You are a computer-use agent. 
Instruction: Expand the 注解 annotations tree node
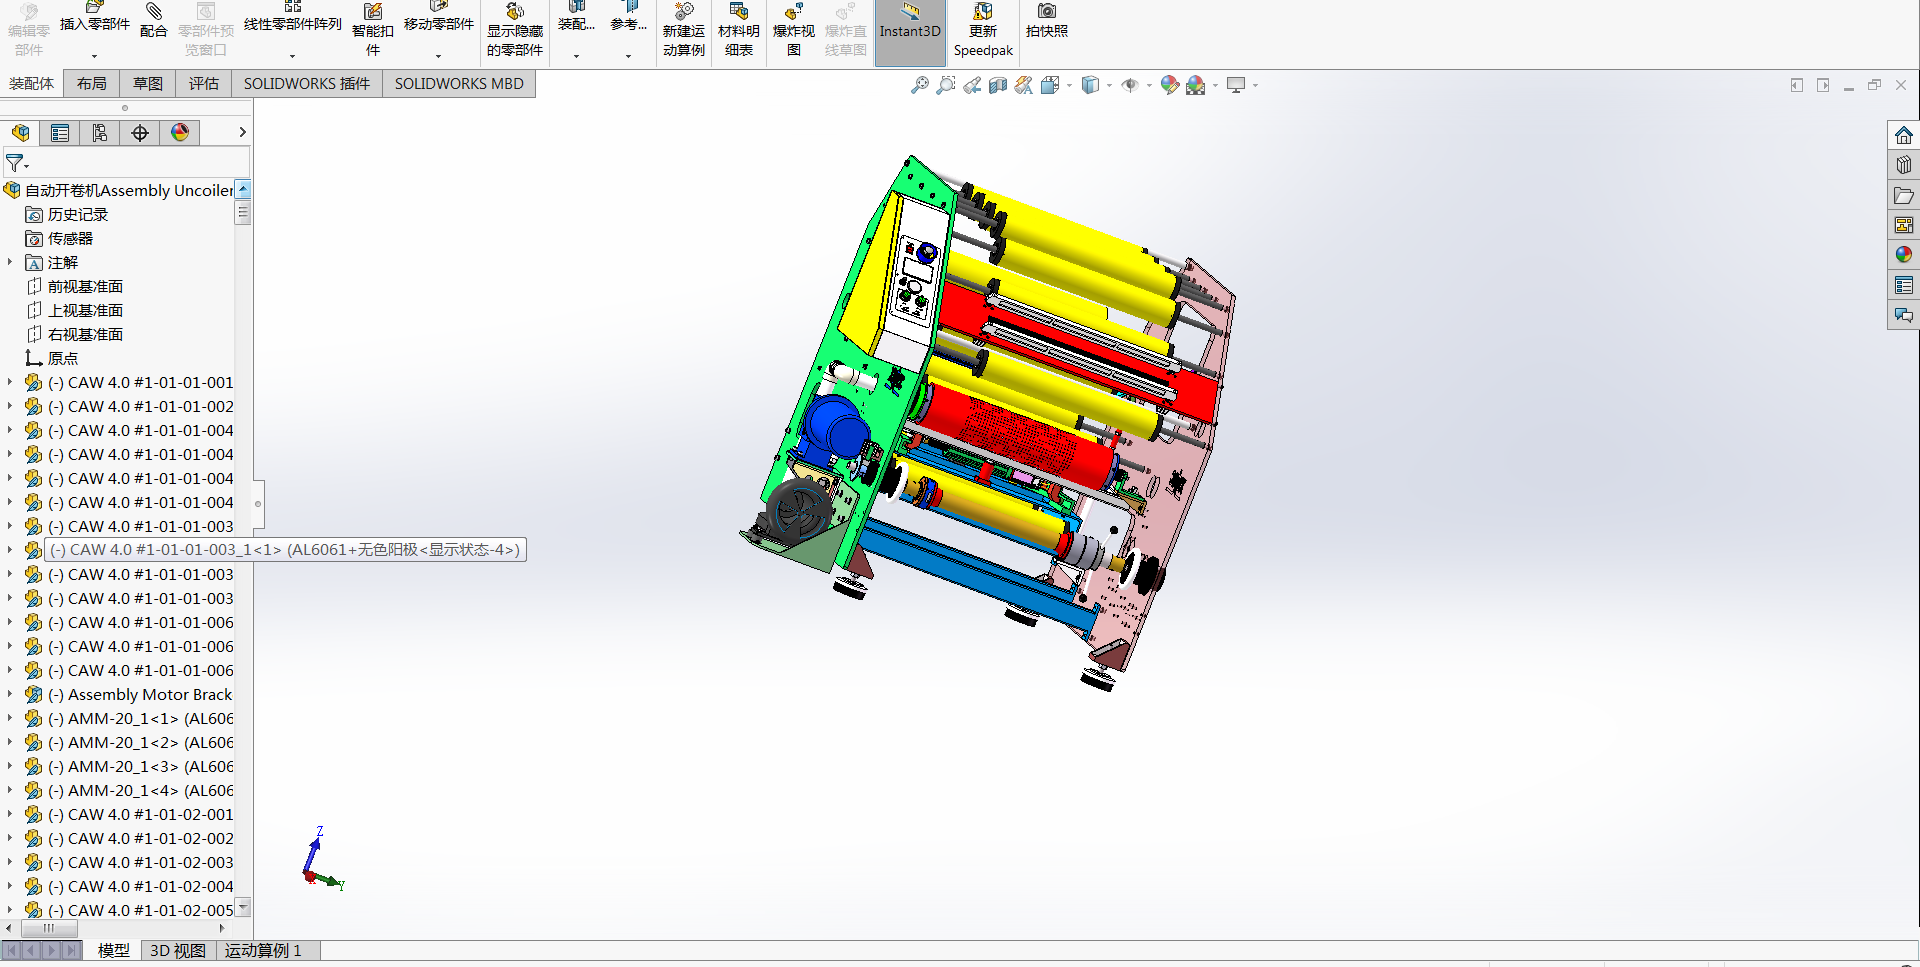[x=10, y=262]
